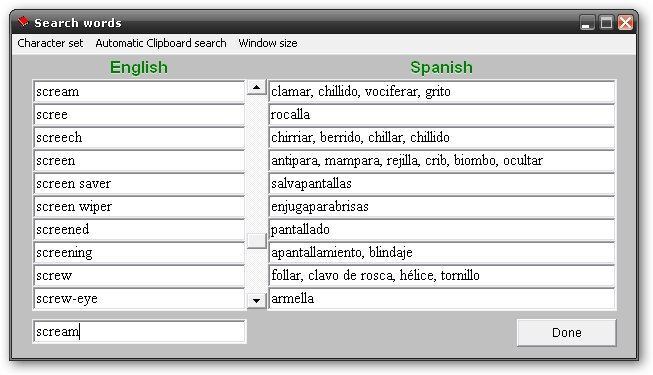
Task: Click the translation 'clamar, chillido, vociferar, grito'
Action: point(441,92)
